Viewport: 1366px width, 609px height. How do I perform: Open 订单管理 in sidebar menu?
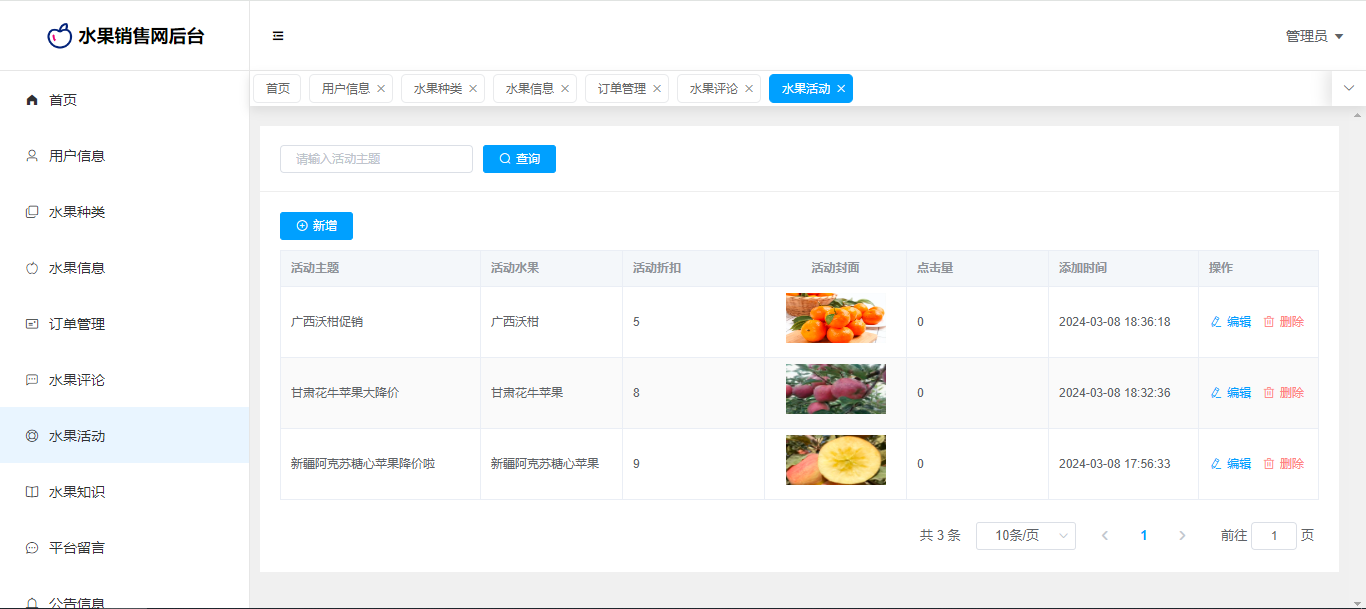tap(77, 324)
